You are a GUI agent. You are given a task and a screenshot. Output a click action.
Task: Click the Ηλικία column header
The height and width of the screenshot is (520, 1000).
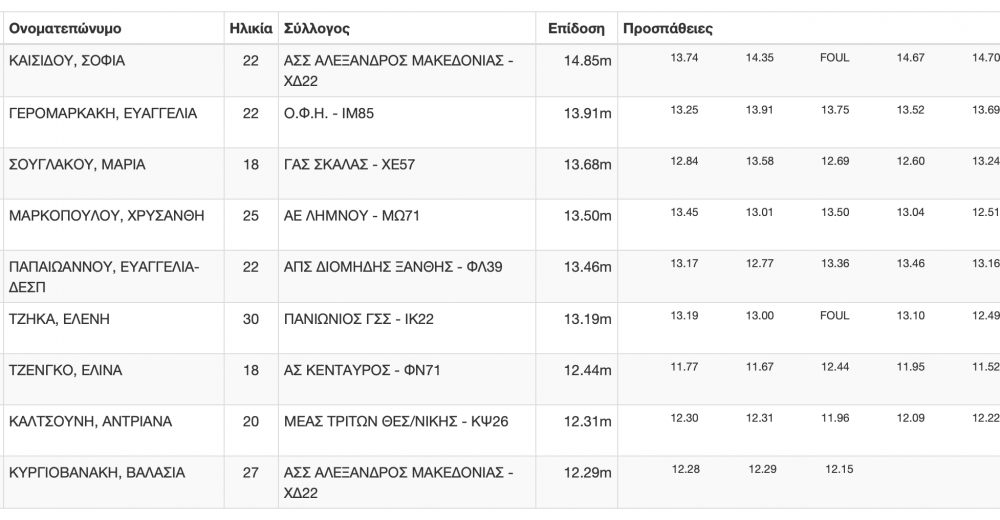pyautogui.click(x=251, y=29)
